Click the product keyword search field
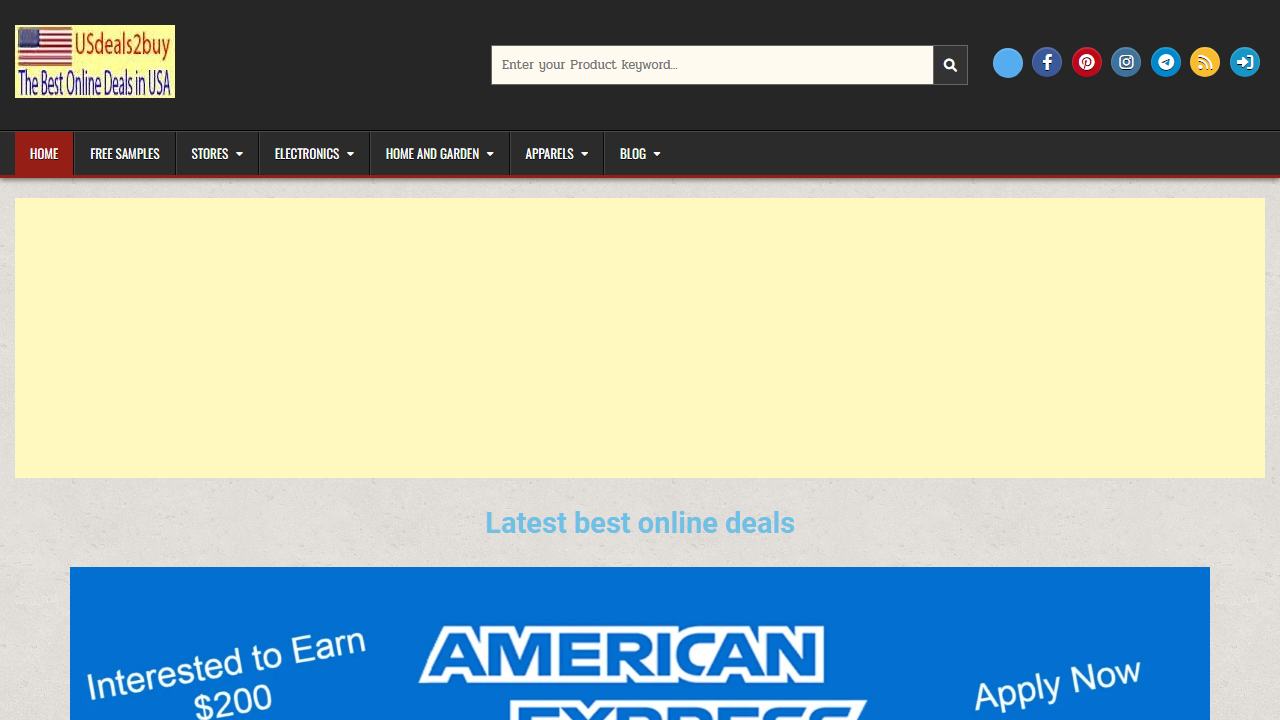Viewport: 1280px width, 720px height. (712, 64)
